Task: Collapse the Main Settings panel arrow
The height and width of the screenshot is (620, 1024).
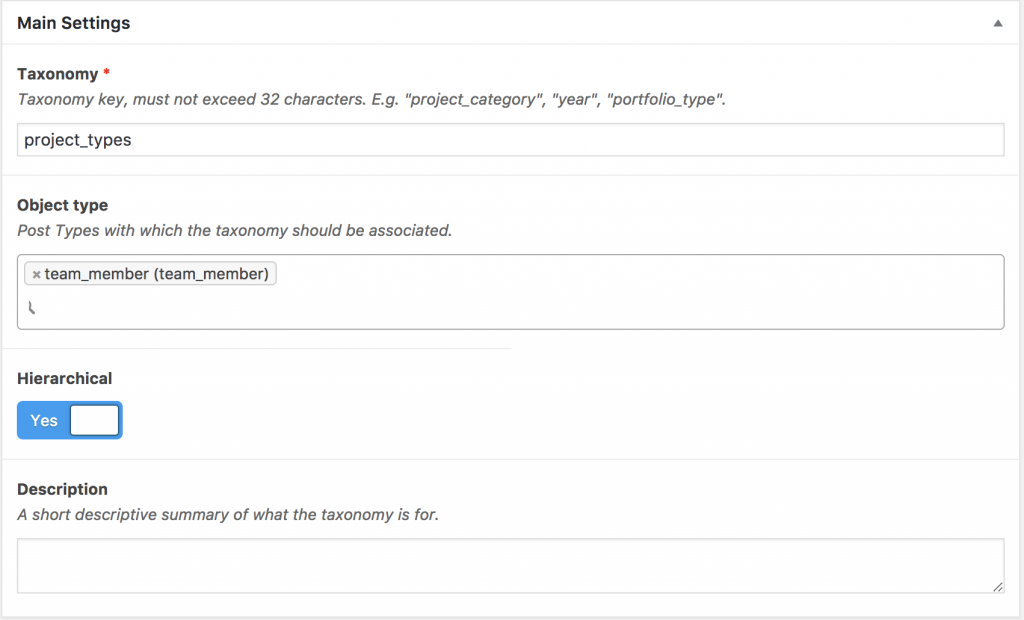Action: tap(997, 24)
